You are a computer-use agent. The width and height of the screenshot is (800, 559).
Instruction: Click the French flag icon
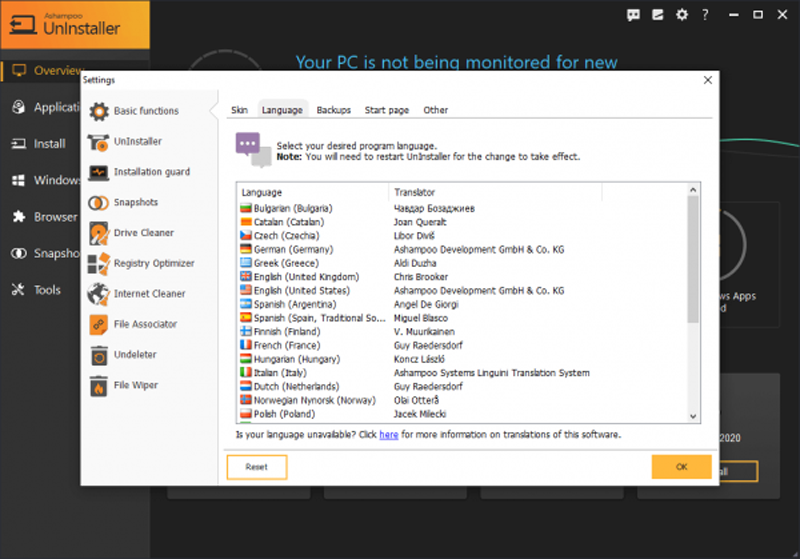[x=246, y=345]
